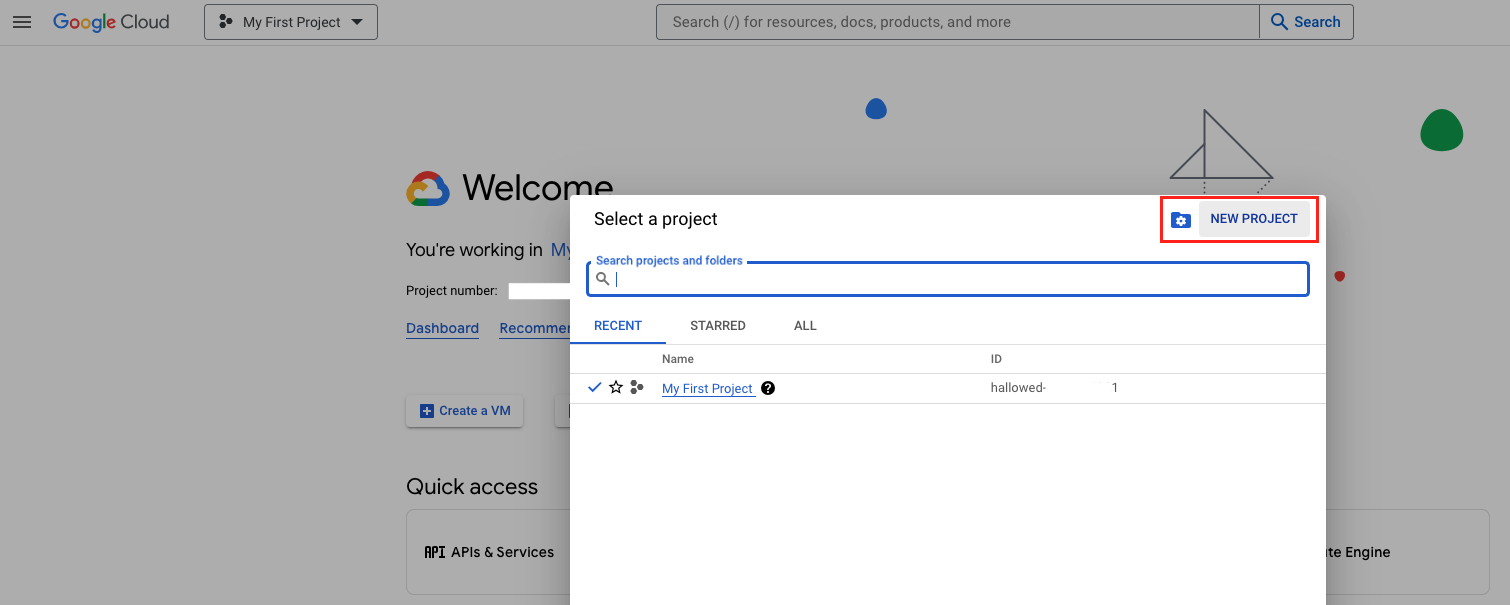
Task: Click the help icon next to My First Project
Action: [x=768, y=388]
